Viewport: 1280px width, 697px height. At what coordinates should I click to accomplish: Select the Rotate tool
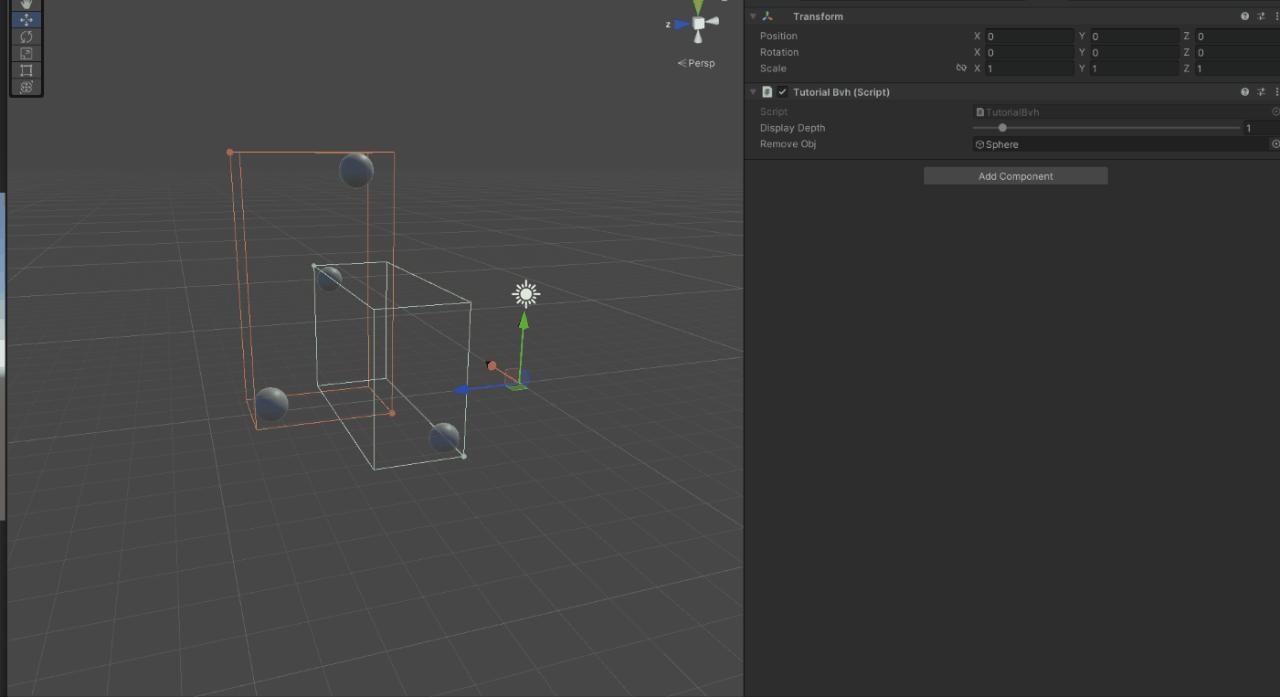[26, 36]
